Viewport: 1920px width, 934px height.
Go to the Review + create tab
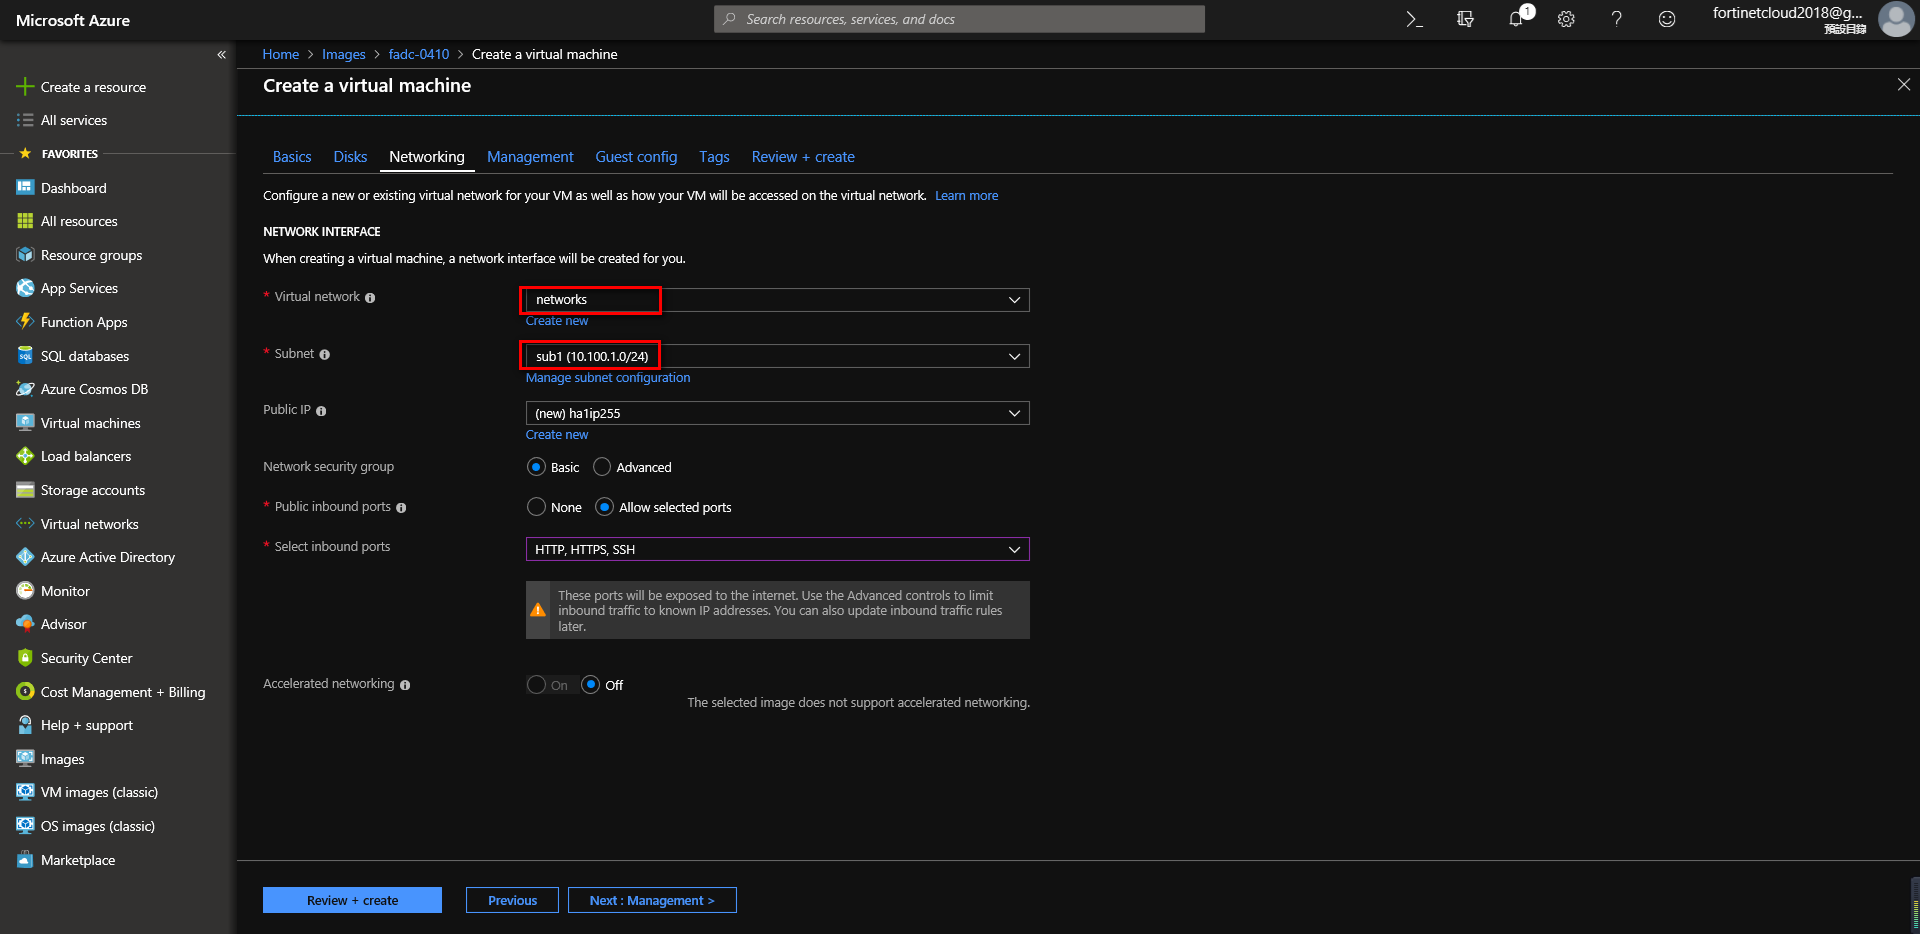[x=803, y=157]
